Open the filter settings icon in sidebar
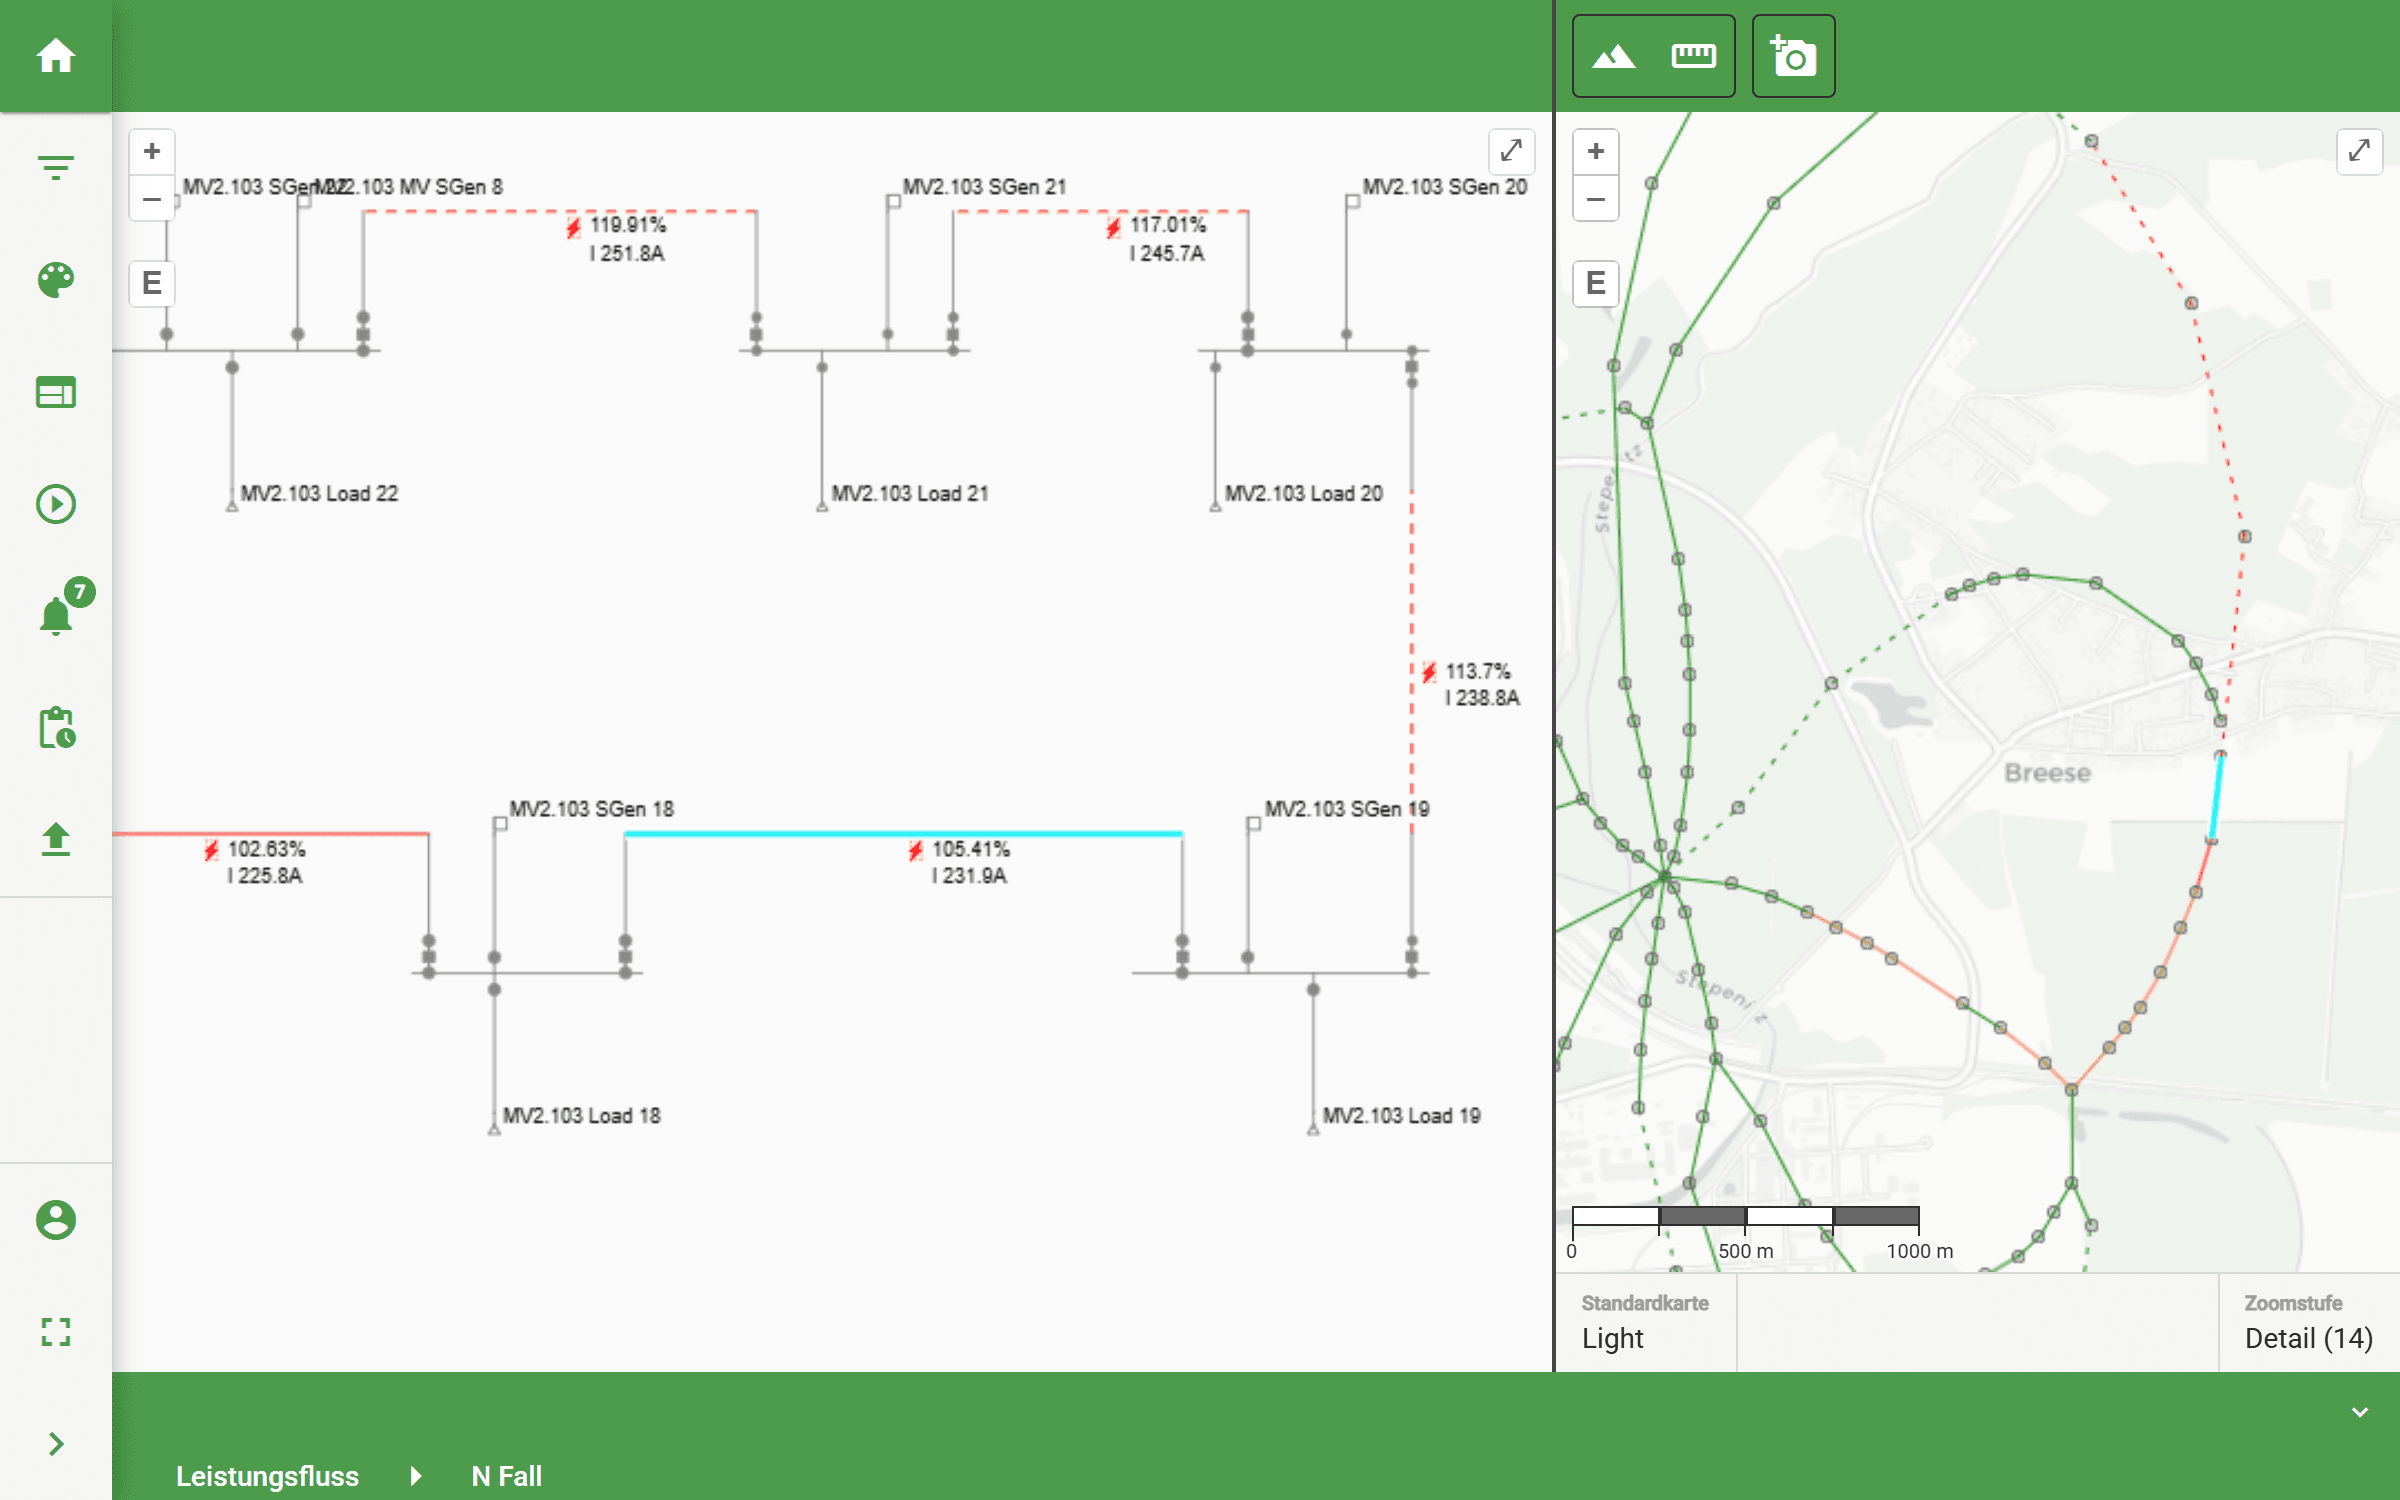 click(x=55, y=167)
